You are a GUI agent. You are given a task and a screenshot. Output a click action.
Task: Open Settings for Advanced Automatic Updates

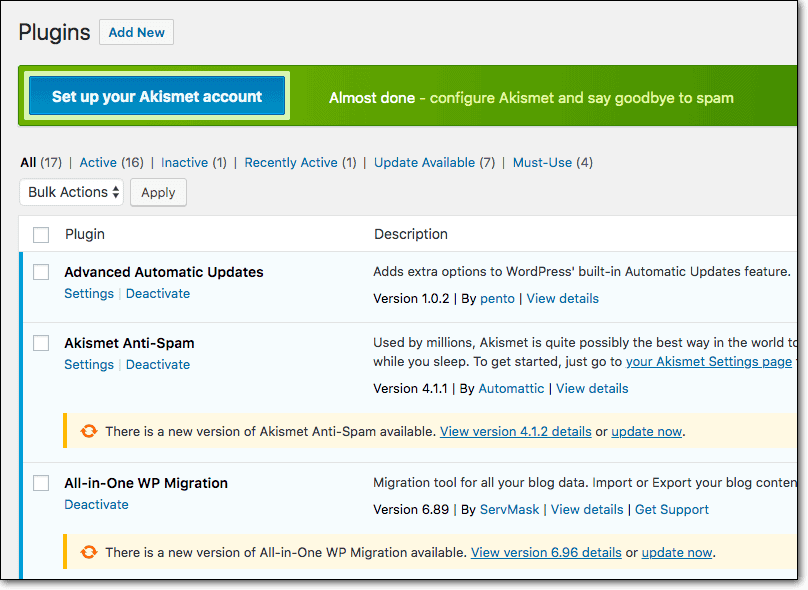click(x=89, y=294)
